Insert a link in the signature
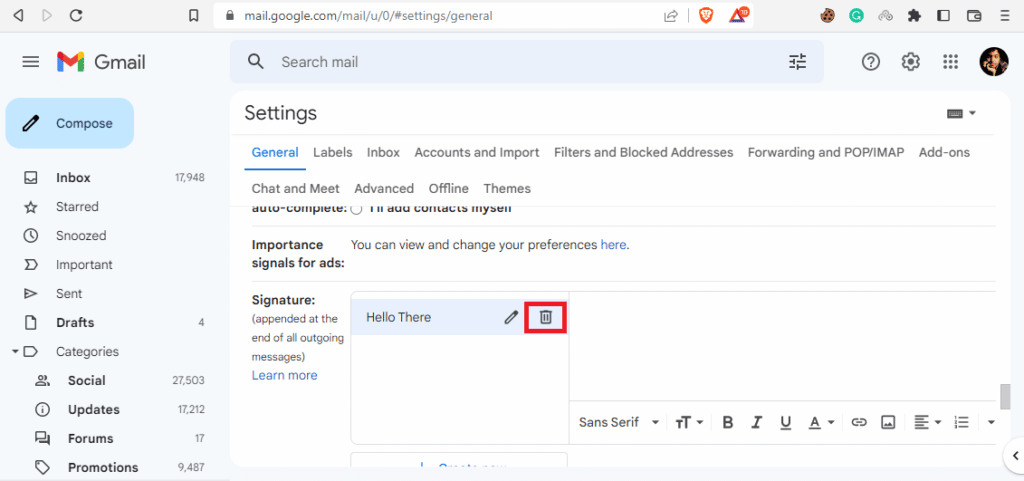Viewport: 1024px width, 481px height. tap(859, 422)
